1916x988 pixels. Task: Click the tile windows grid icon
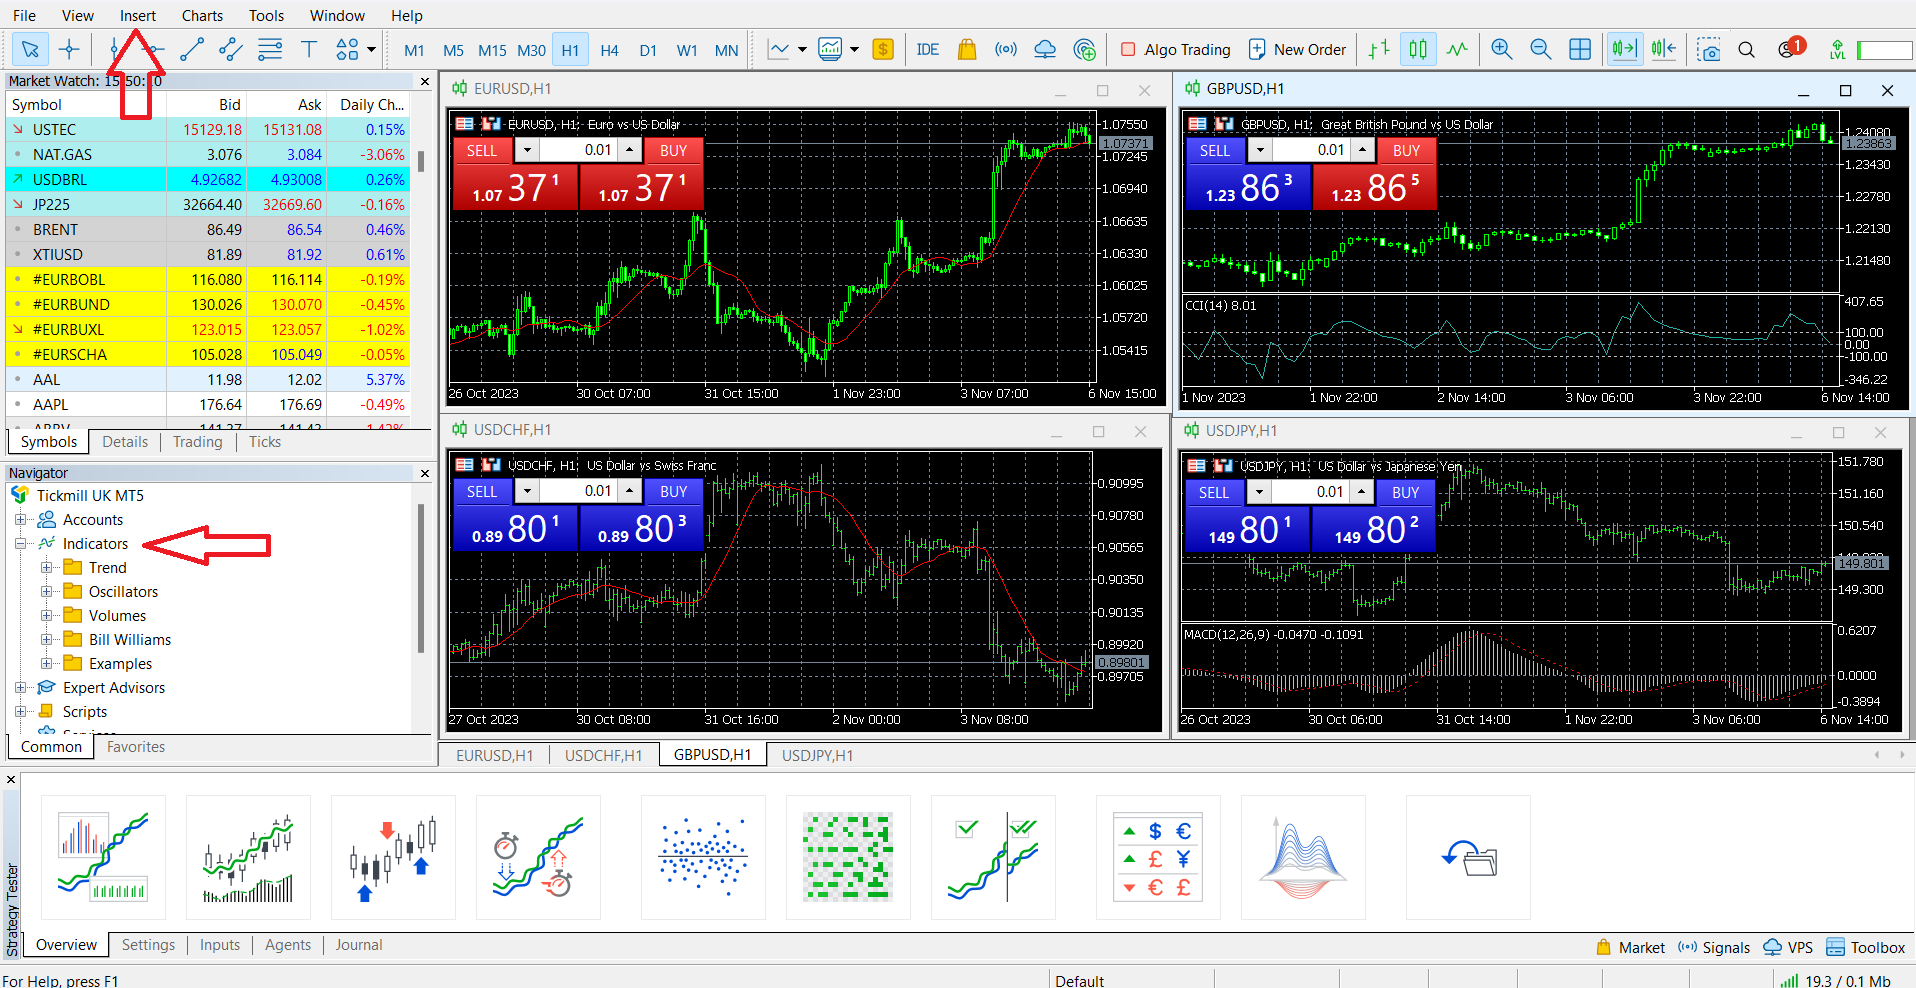point(1580,49)
